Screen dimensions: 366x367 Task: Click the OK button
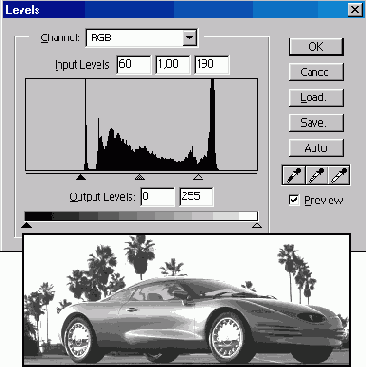pyautogui.click(x=316, y=47)
